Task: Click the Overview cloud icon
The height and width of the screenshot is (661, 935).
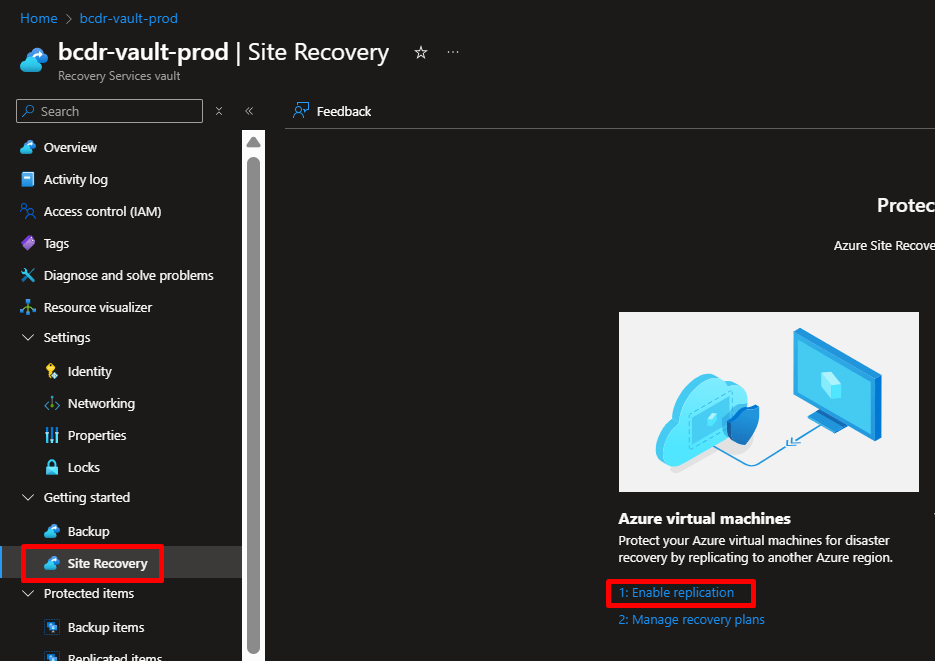Action: click(28, 147)
